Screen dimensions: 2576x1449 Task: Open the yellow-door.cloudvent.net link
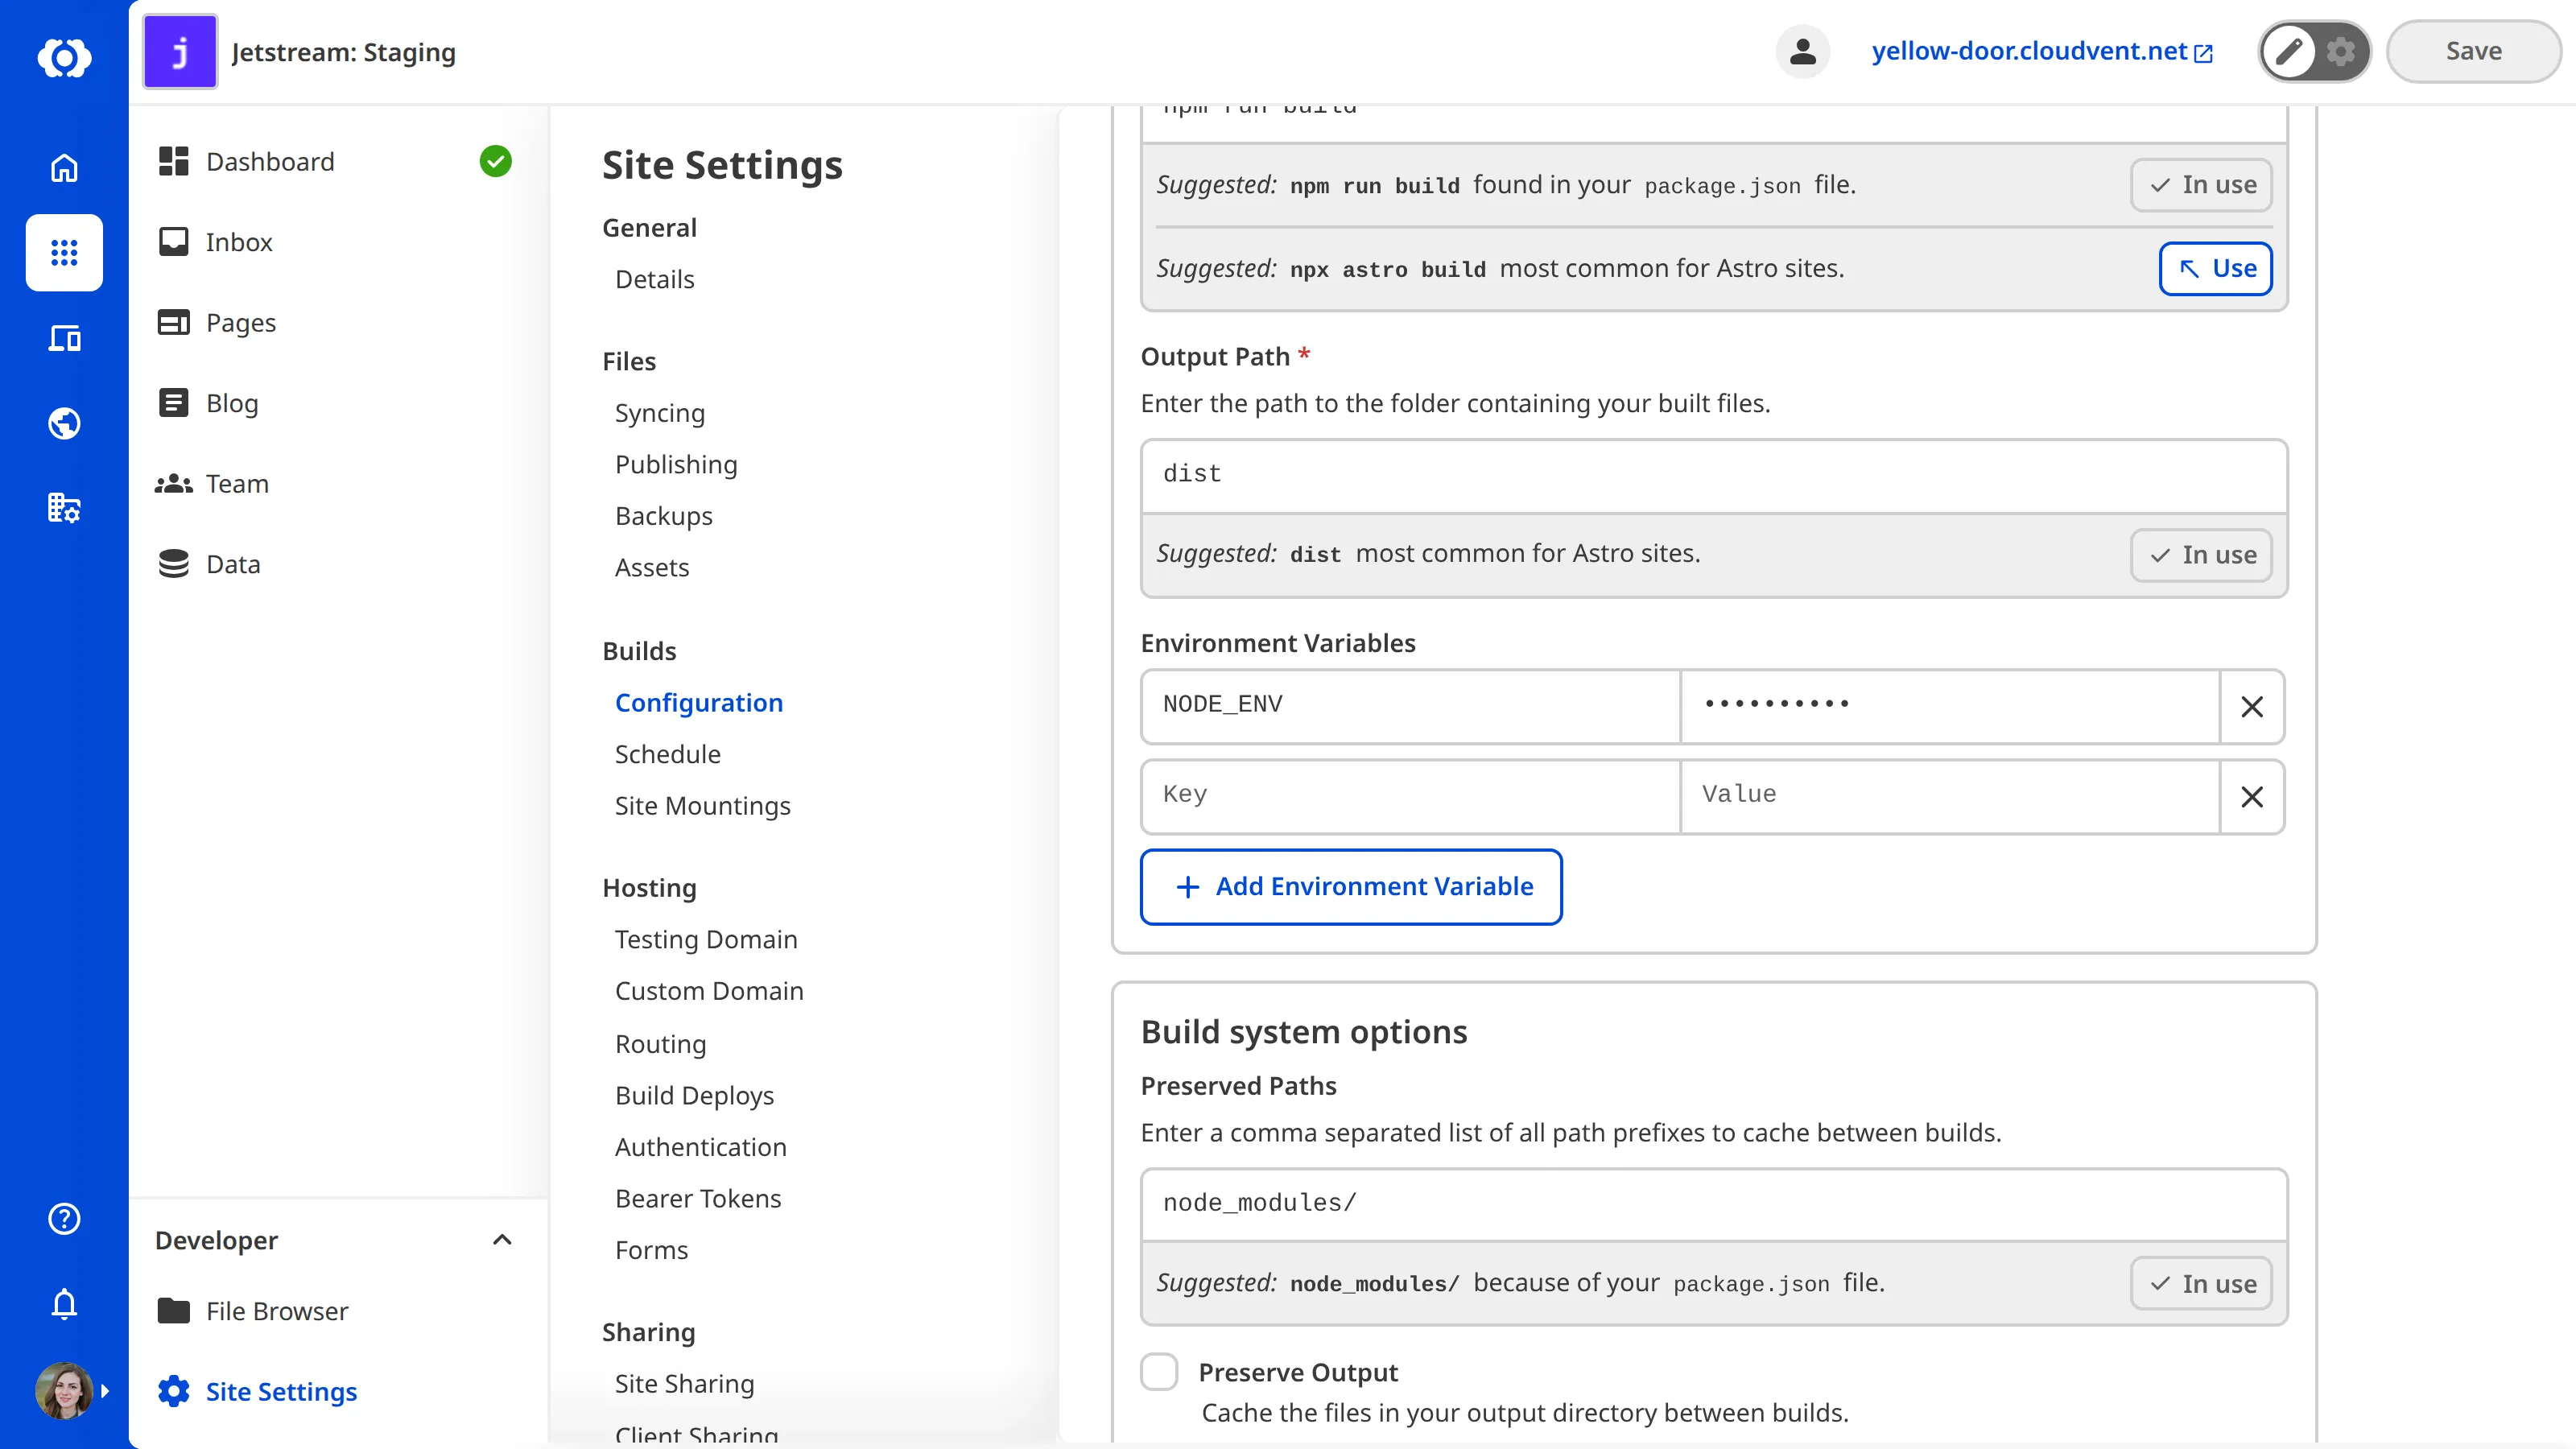click(2042, 51)
